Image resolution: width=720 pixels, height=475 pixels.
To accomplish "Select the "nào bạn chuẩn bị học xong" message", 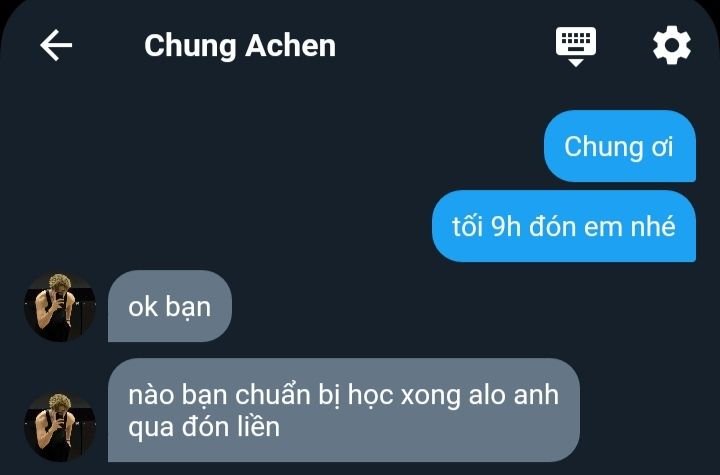I will click(x=343, y=410).
